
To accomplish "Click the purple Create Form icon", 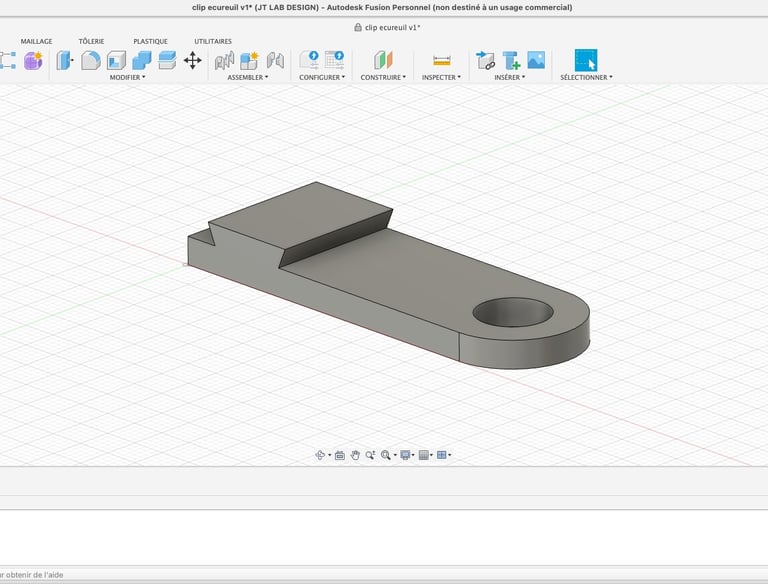I will point(33,60).
